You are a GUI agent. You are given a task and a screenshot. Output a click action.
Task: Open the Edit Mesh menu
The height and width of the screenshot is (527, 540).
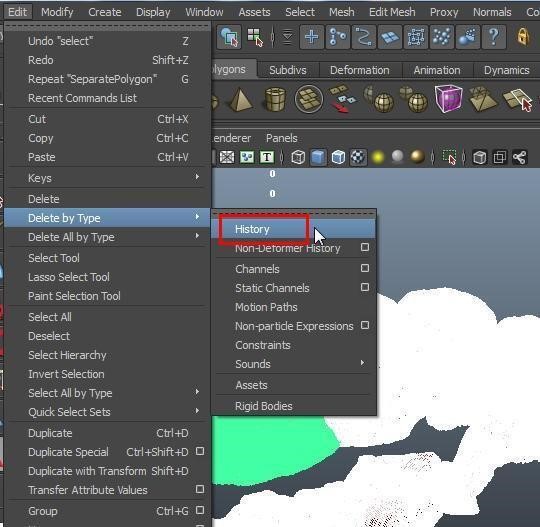coord(392,12)
